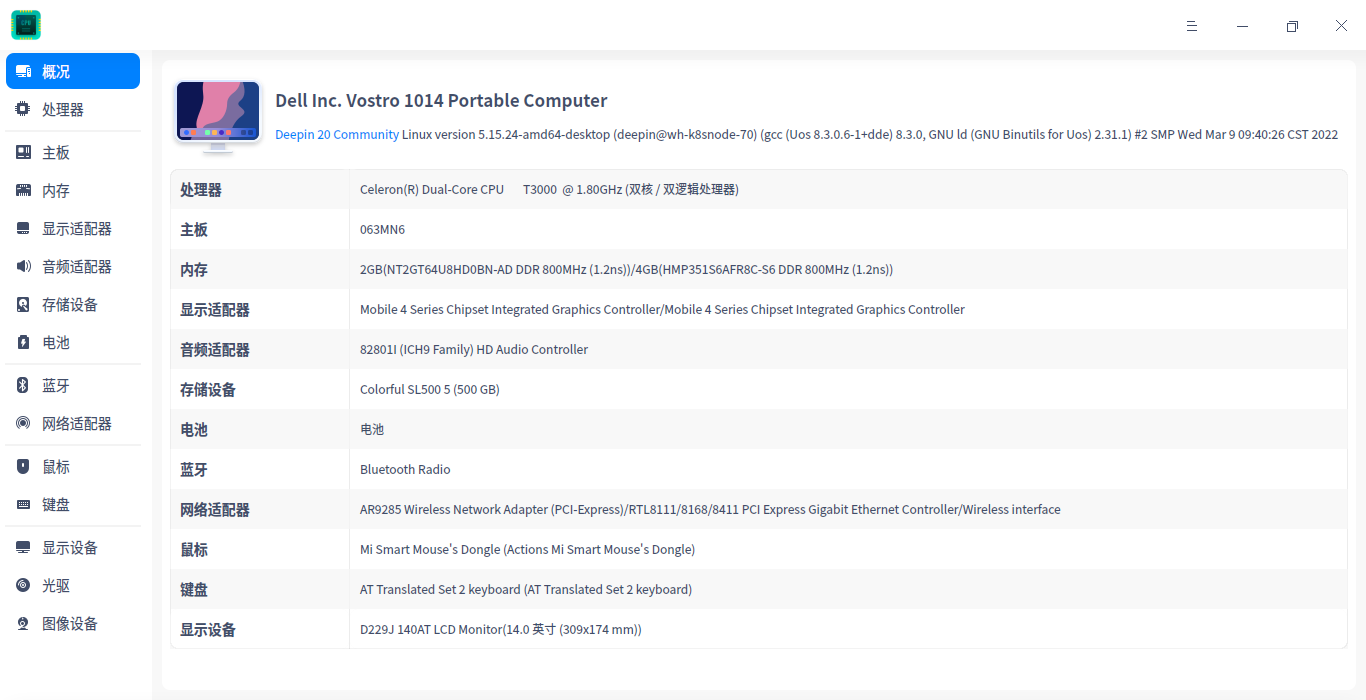Select the 电池 (Battery) sidebar icon
This screenshot has width=1366, height=700.
pos(22,342)
